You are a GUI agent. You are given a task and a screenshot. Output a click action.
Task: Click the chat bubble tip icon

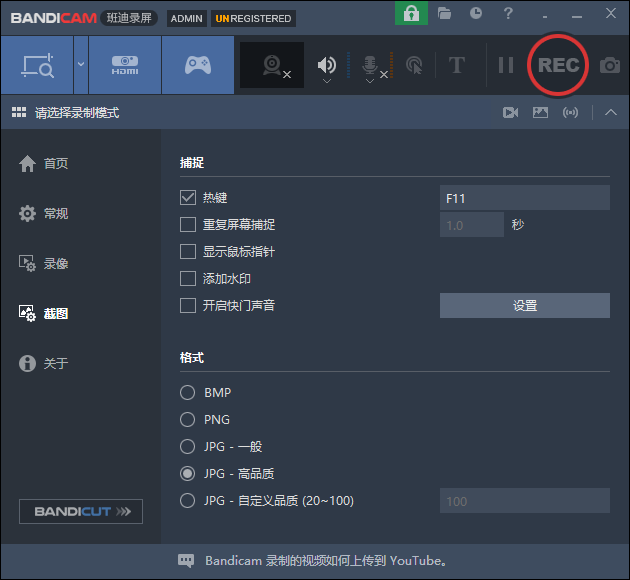(x=186, y=561)
